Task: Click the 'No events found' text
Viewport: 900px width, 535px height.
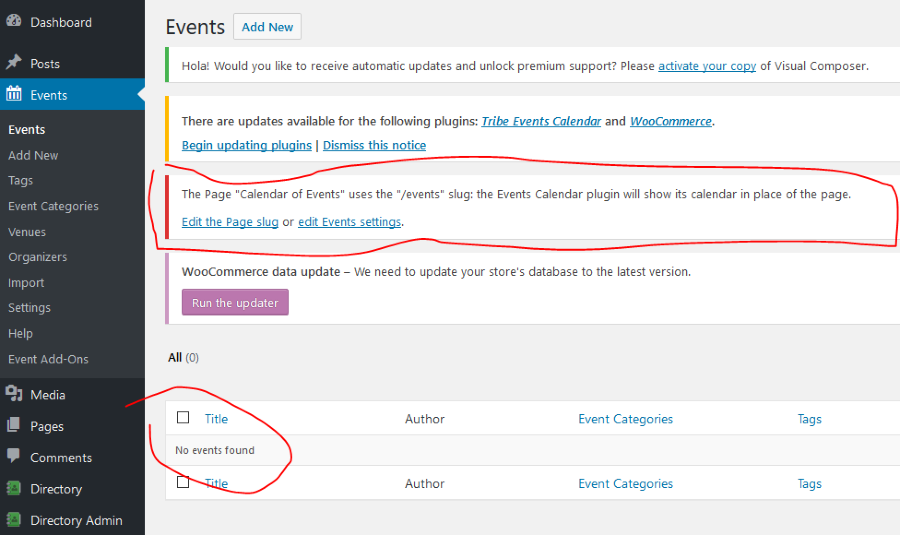Action: click(215, 451)
